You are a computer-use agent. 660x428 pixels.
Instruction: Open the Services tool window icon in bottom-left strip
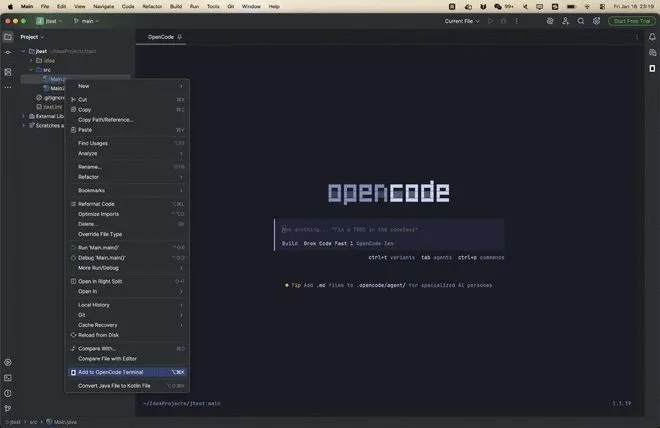[8, 362]
